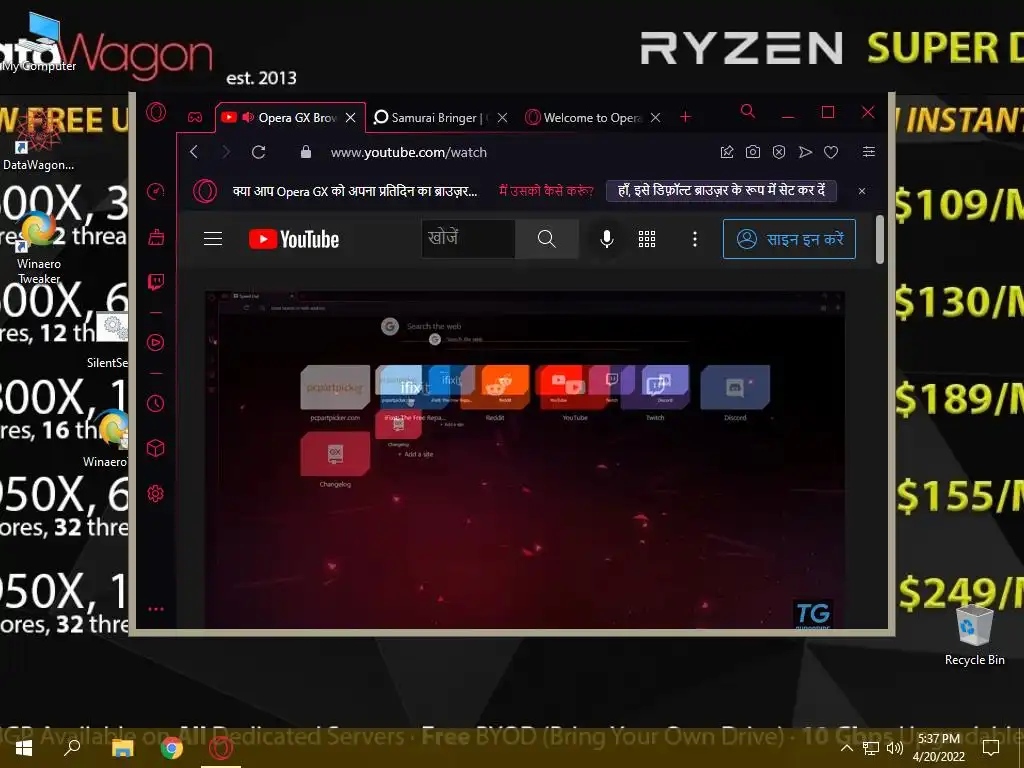Open Extensions cube icon in sidebar
Viewport: 1024px width, 768px height.
[x=155, y=448]
